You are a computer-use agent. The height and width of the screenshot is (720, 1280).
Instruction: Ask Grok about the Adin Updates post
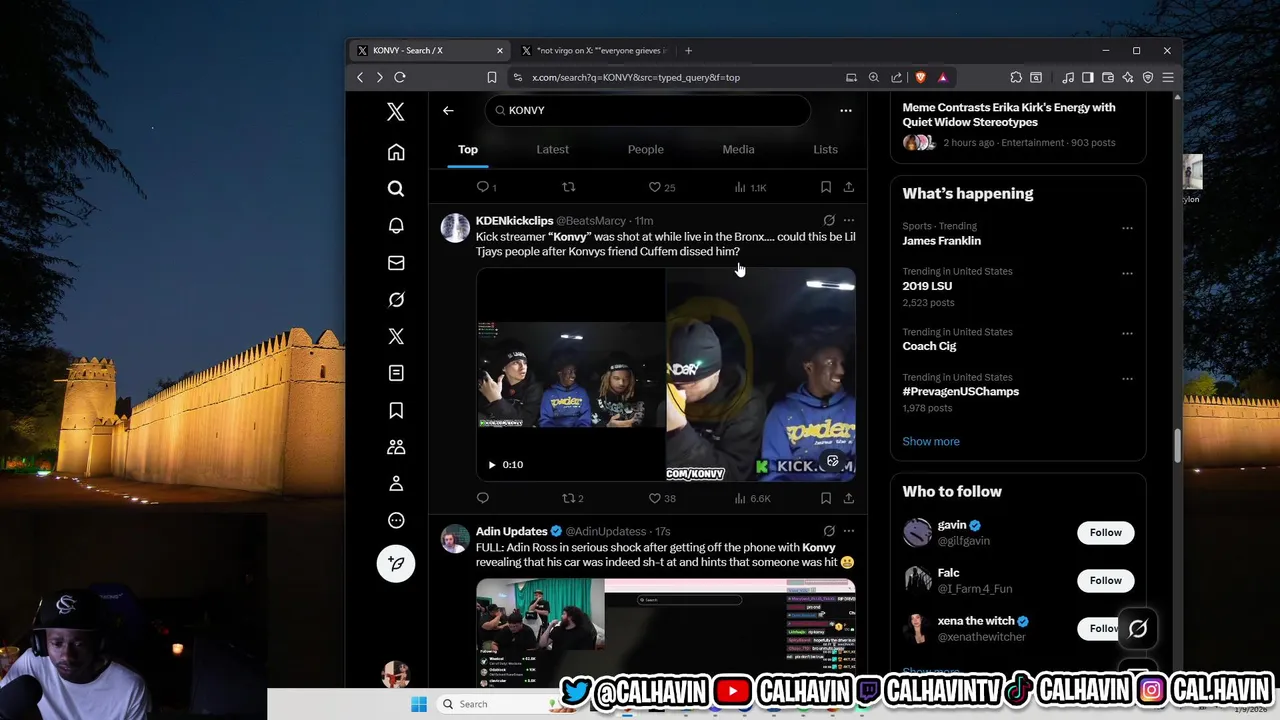tap(829, 531)
